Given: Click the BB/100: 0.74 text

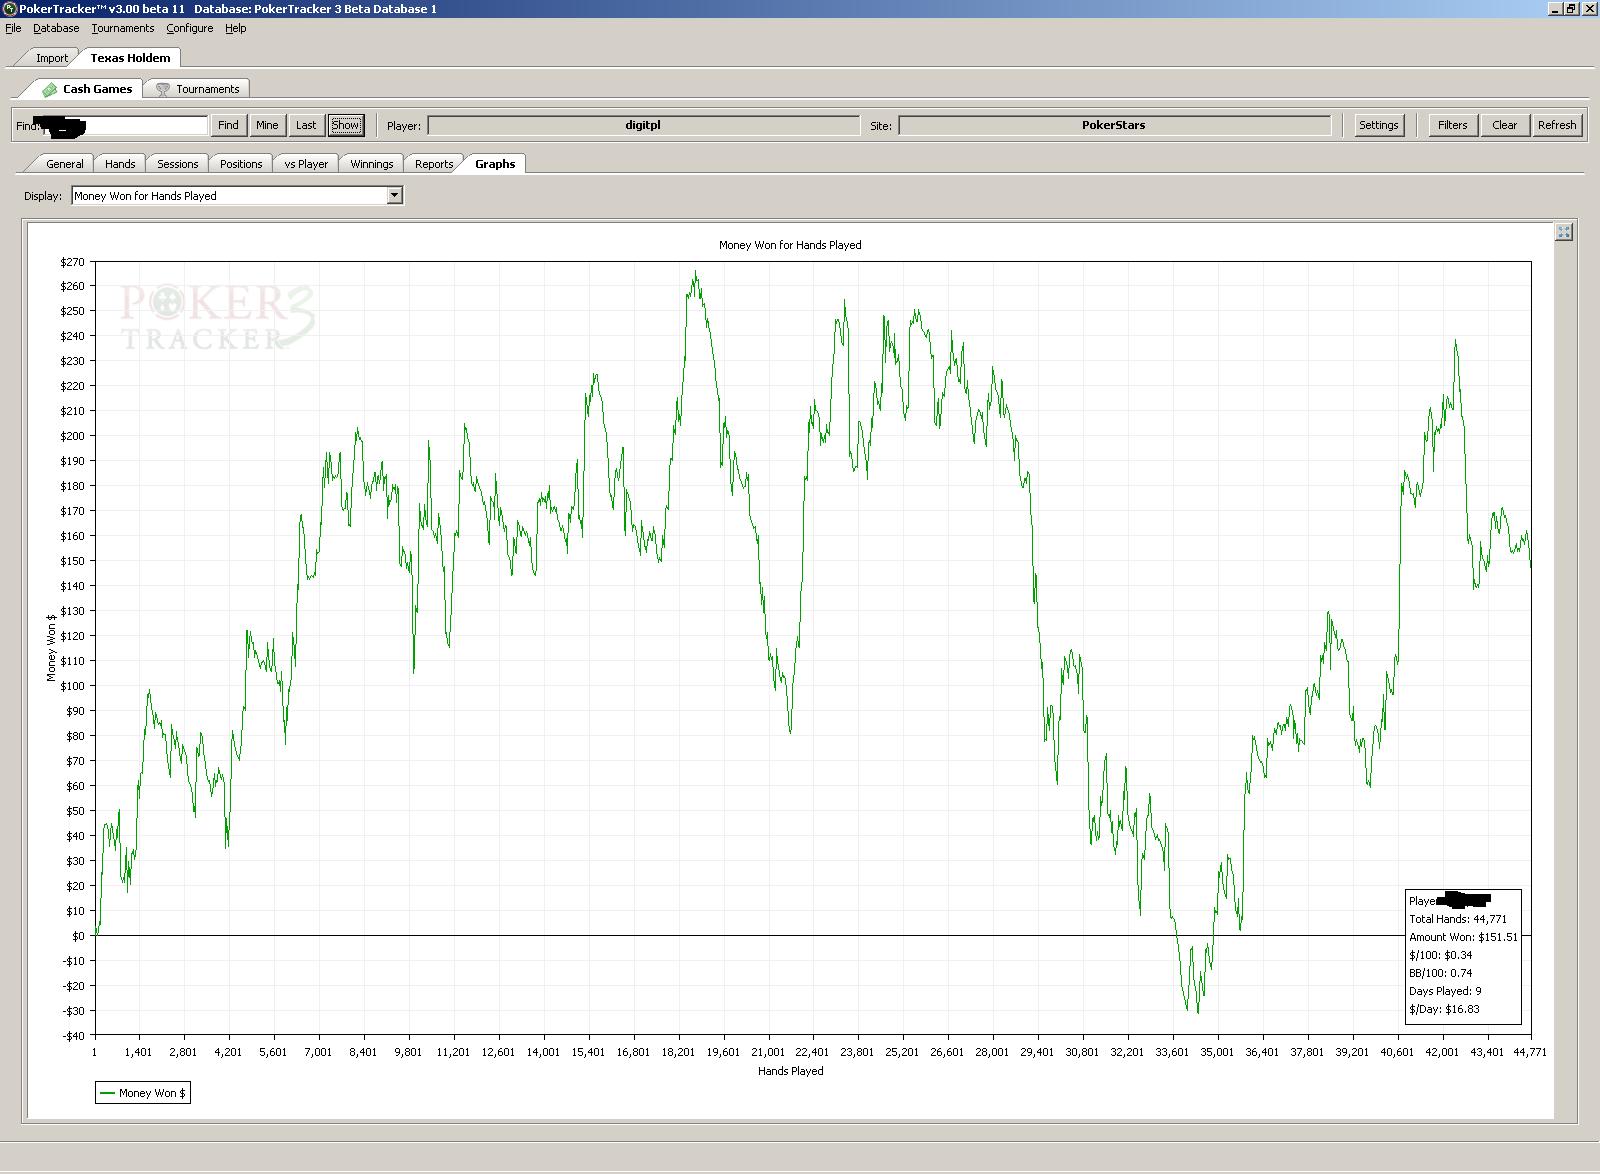Looking at the screenshot, I should (x=1441, y=973).
